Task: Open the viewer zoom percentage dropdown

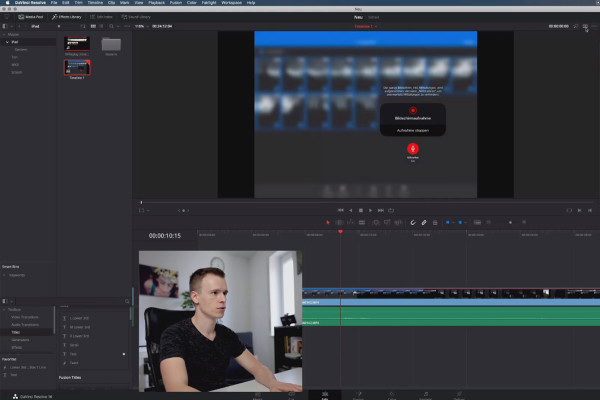Action: click(141, 26)
